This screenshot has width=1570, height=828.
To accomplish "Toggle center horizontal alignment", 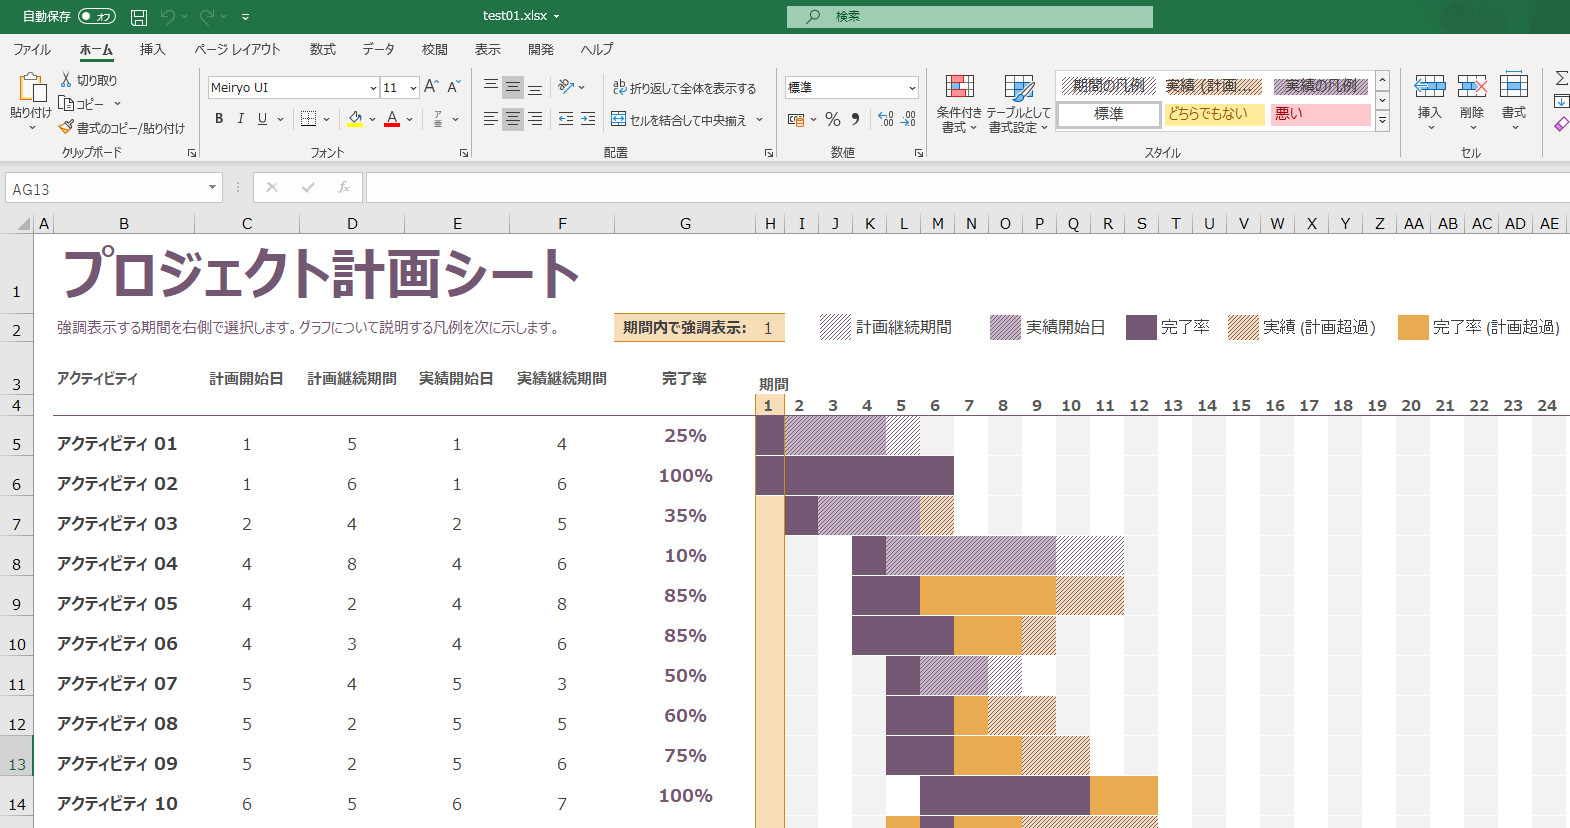I will point(513,119).
